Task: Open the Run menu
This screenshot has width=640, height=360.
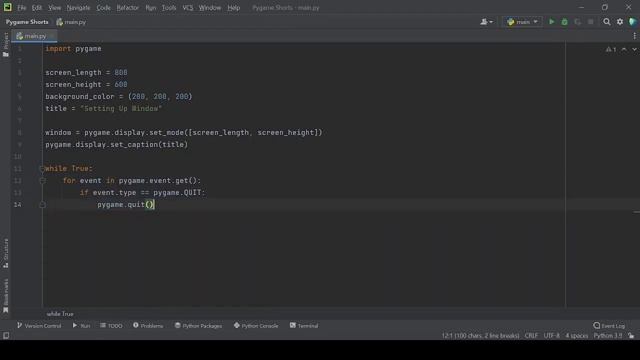Action: click(x=151, y=8)
